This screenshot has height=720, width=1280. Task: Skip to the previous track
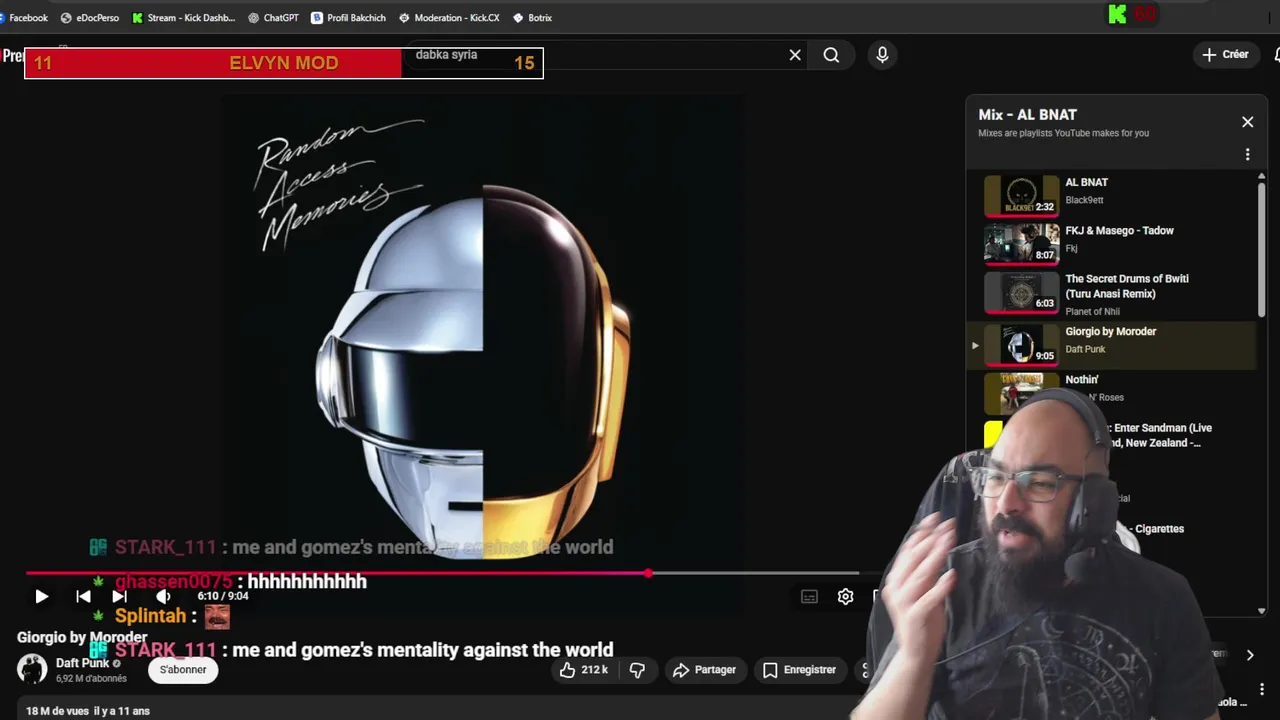83,597
